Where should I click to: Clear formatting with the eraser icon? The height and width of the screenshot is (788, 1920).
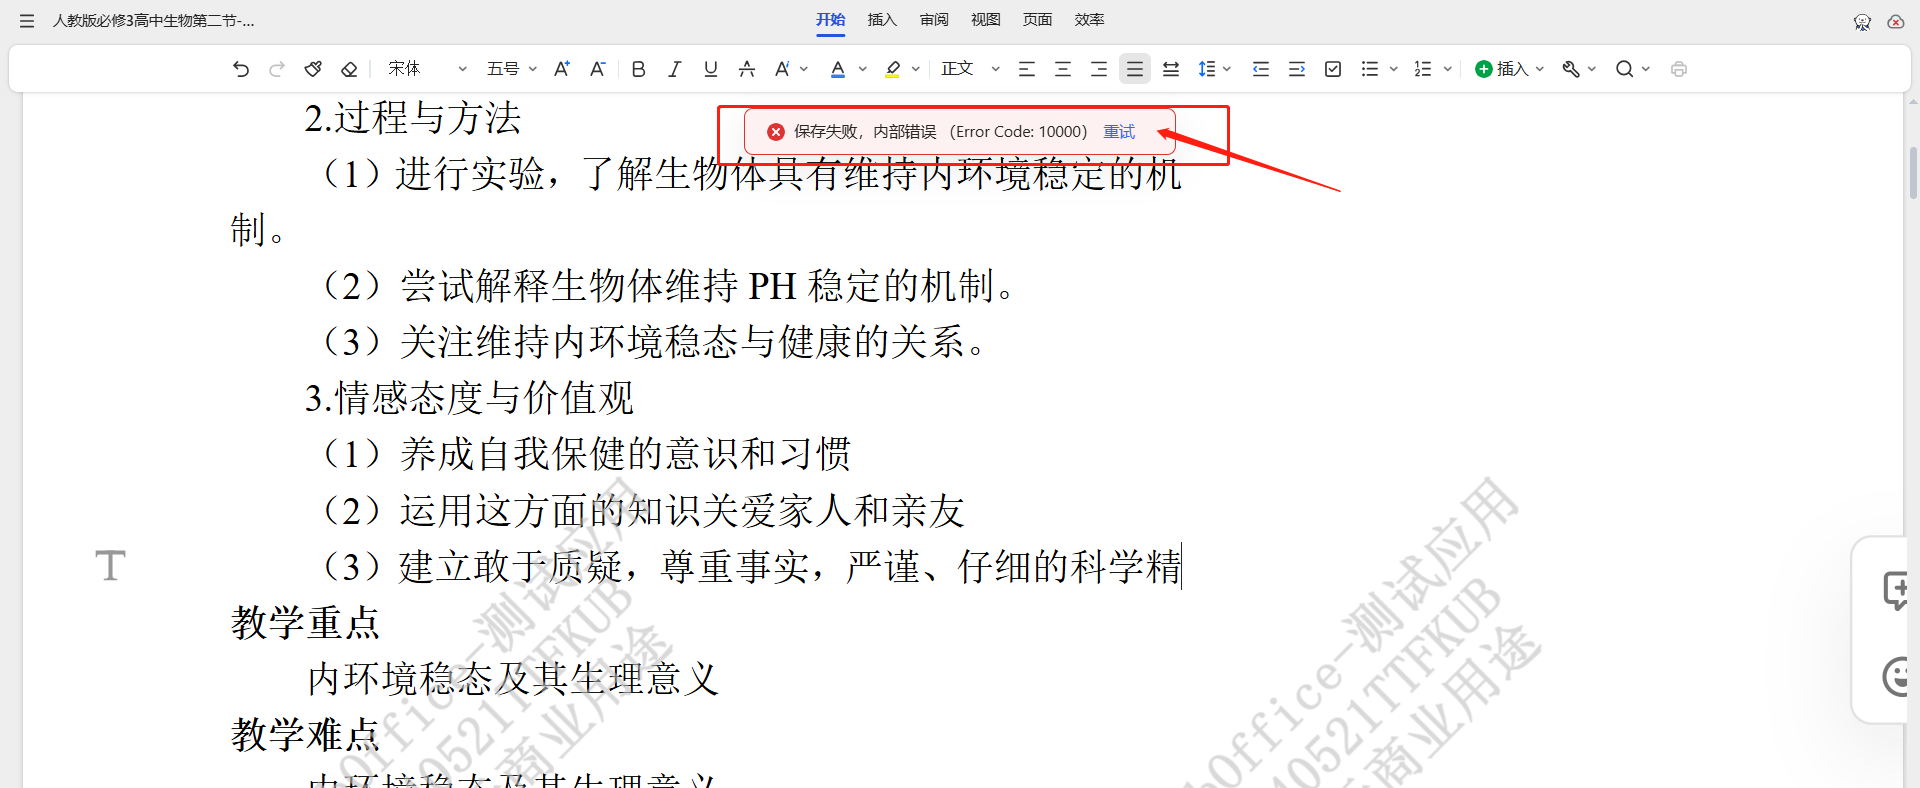349,69
